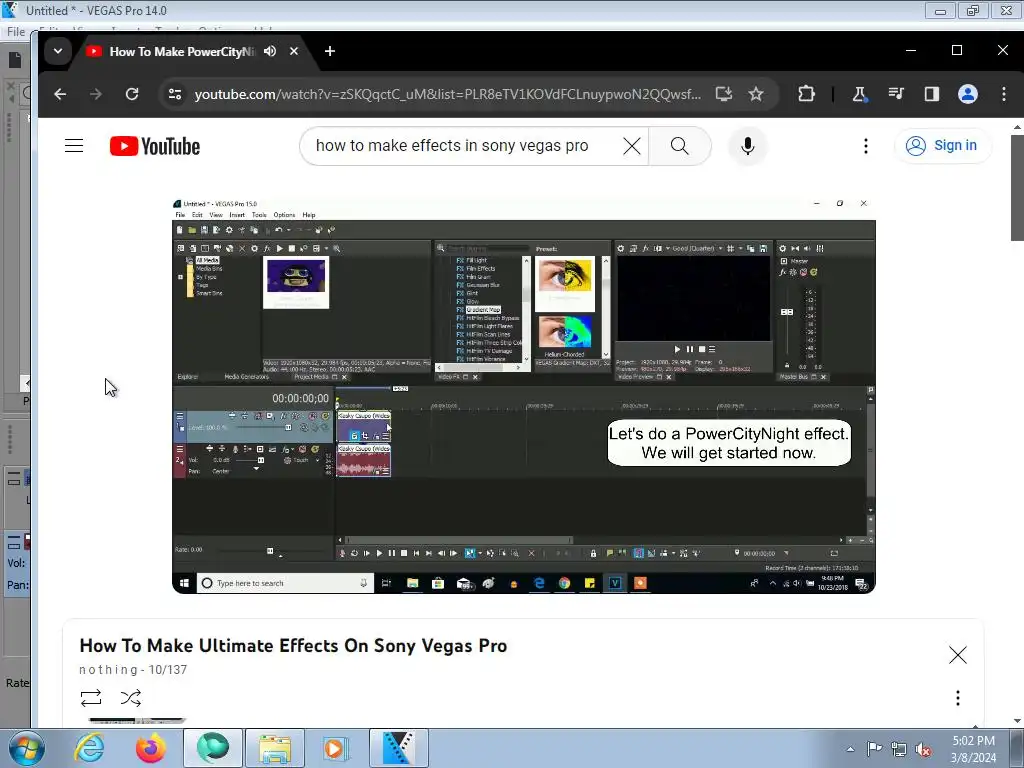View site information next to the URL

tap(175, 94)
